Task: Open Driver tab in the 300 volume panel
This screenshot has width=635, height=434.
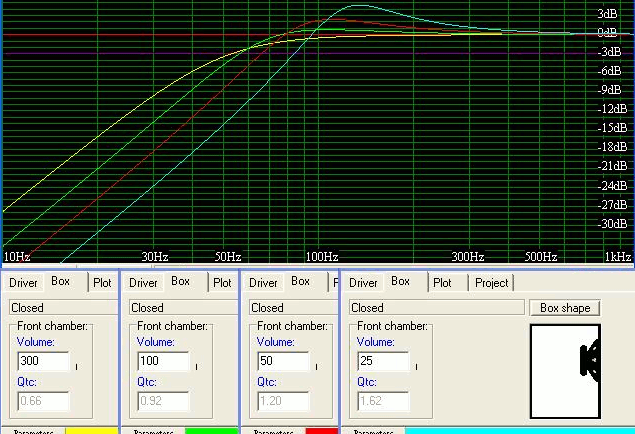Action: point(23,283)
